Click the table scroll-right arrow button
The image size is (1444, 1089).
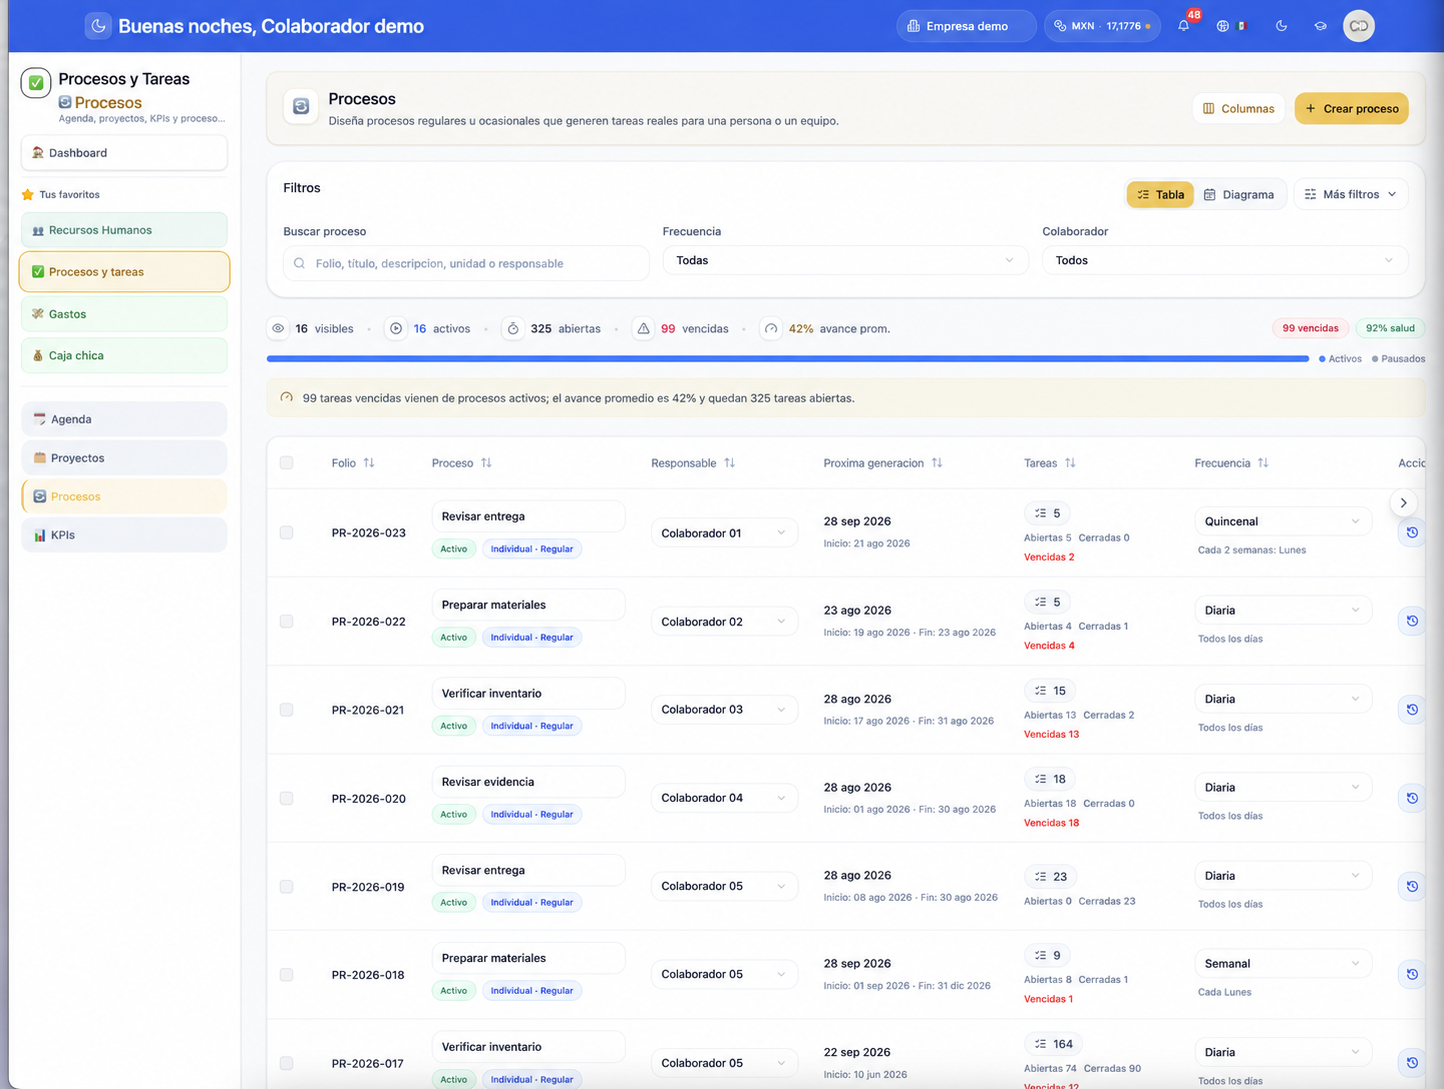click(1403, 503)
